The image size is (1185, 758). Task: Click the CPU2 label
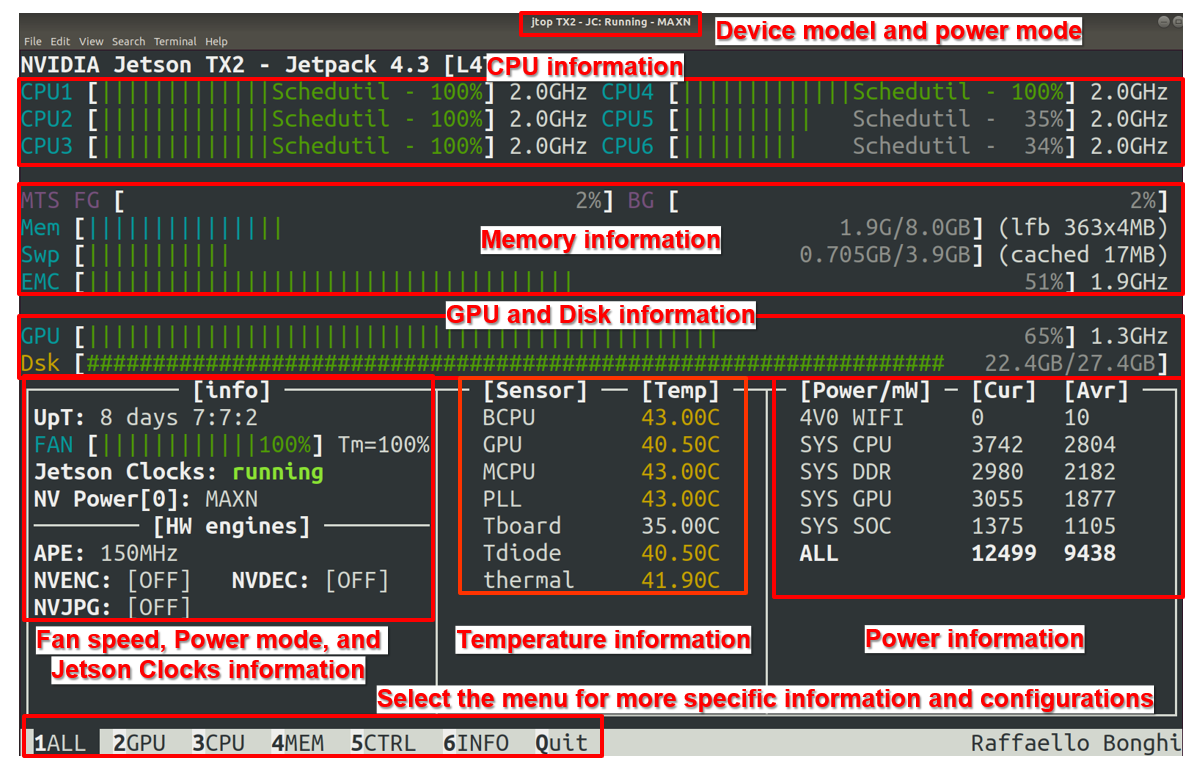pos(47,119)
